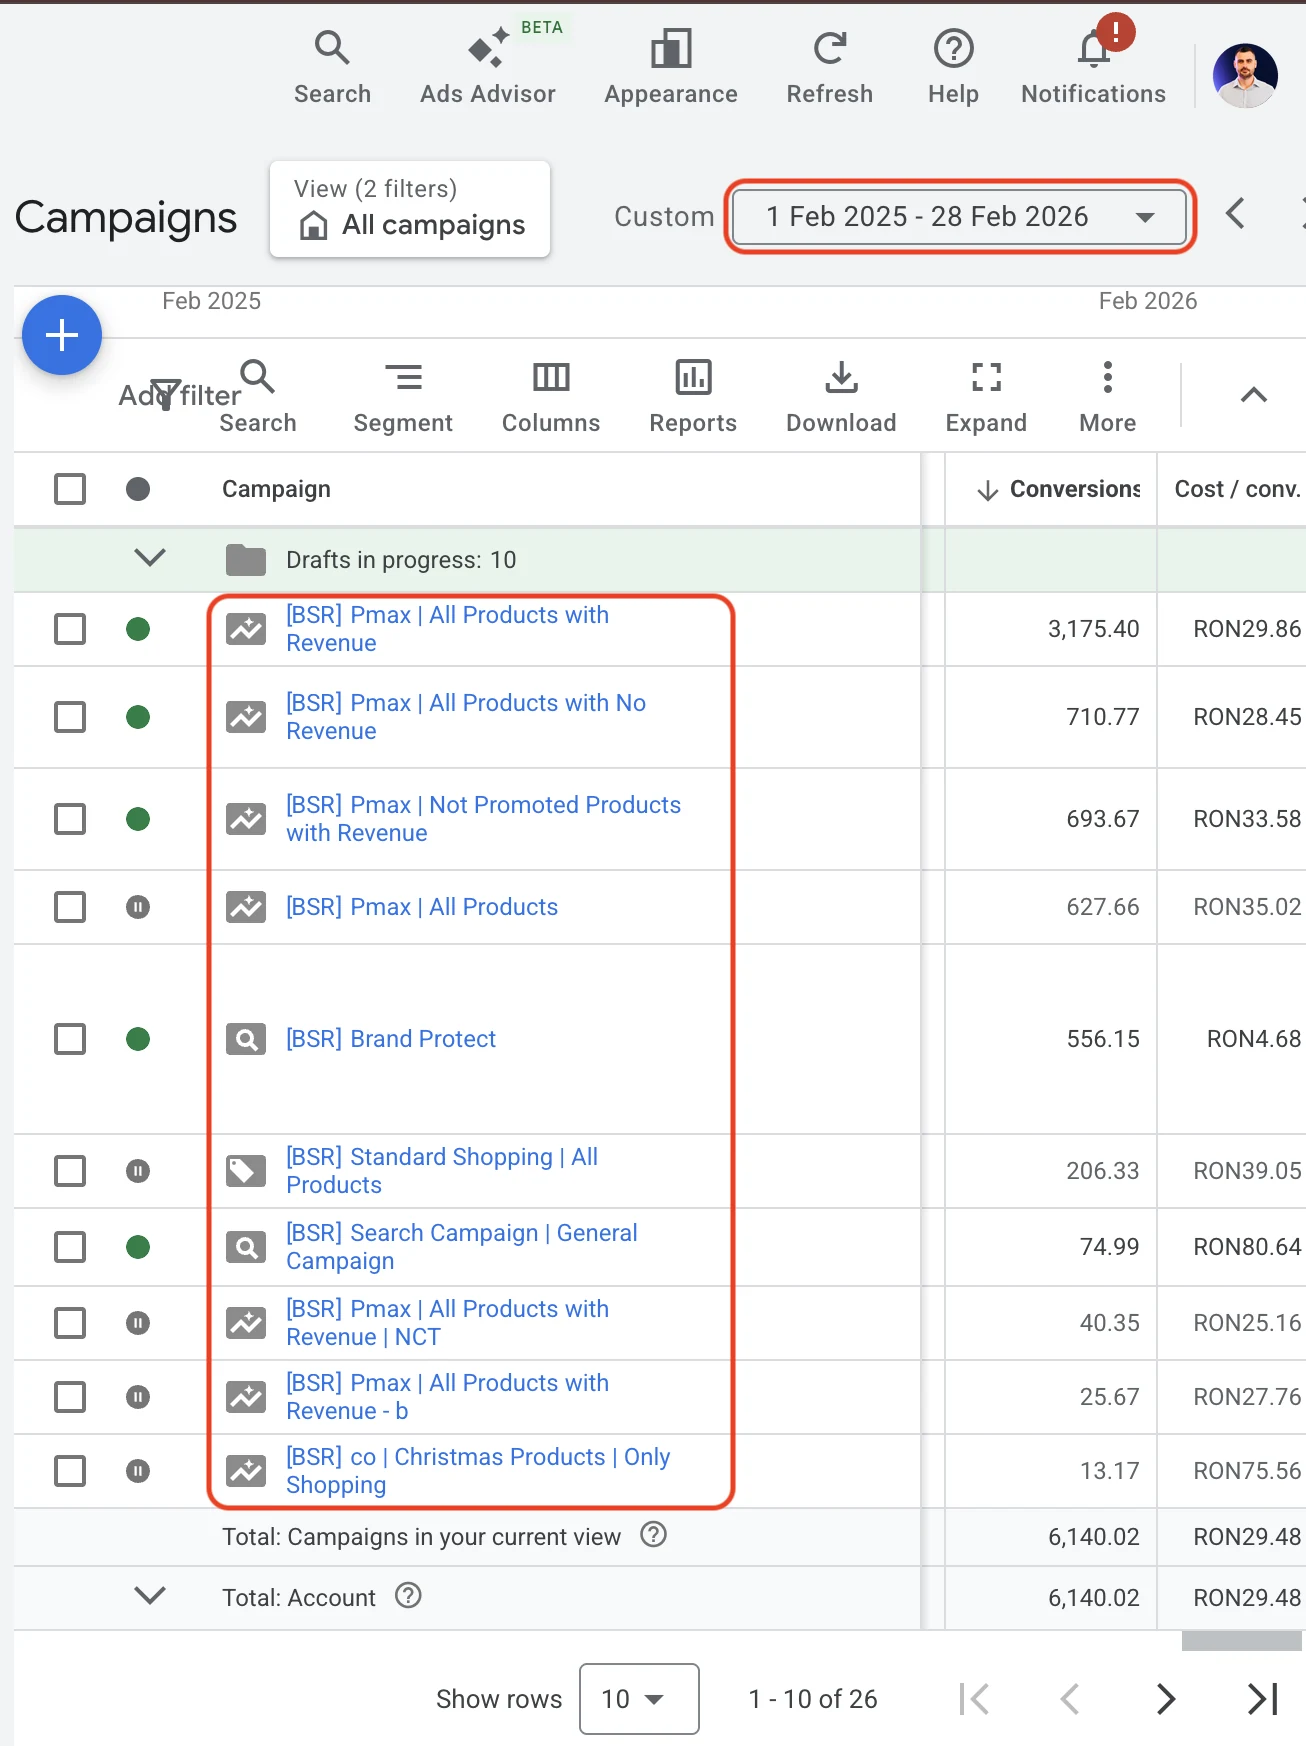
Task: Change status of Search Campaign General Campaign
Action: (x=138, y=1247)
